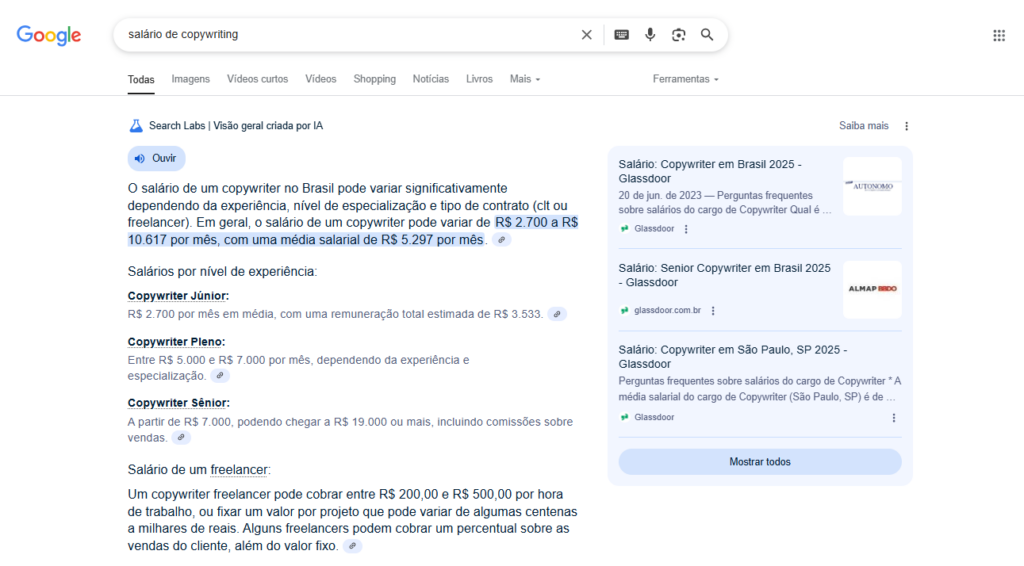
Task: Start voice search with microphone icon
Action: tap(650, 35)
